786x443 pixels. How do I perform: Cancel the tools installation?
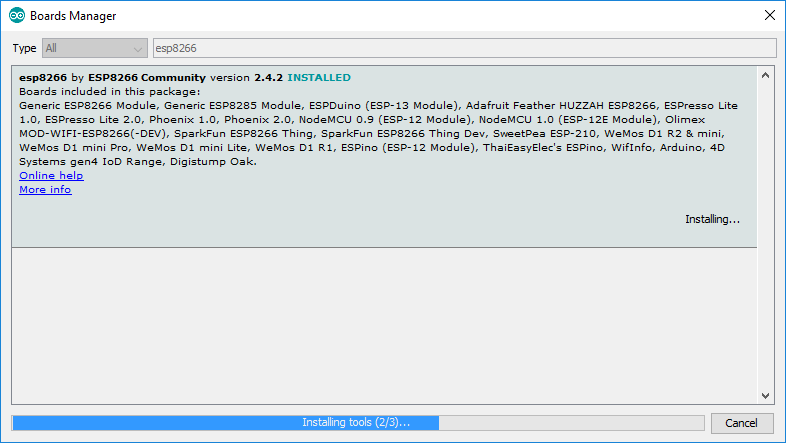click(742, 423)
